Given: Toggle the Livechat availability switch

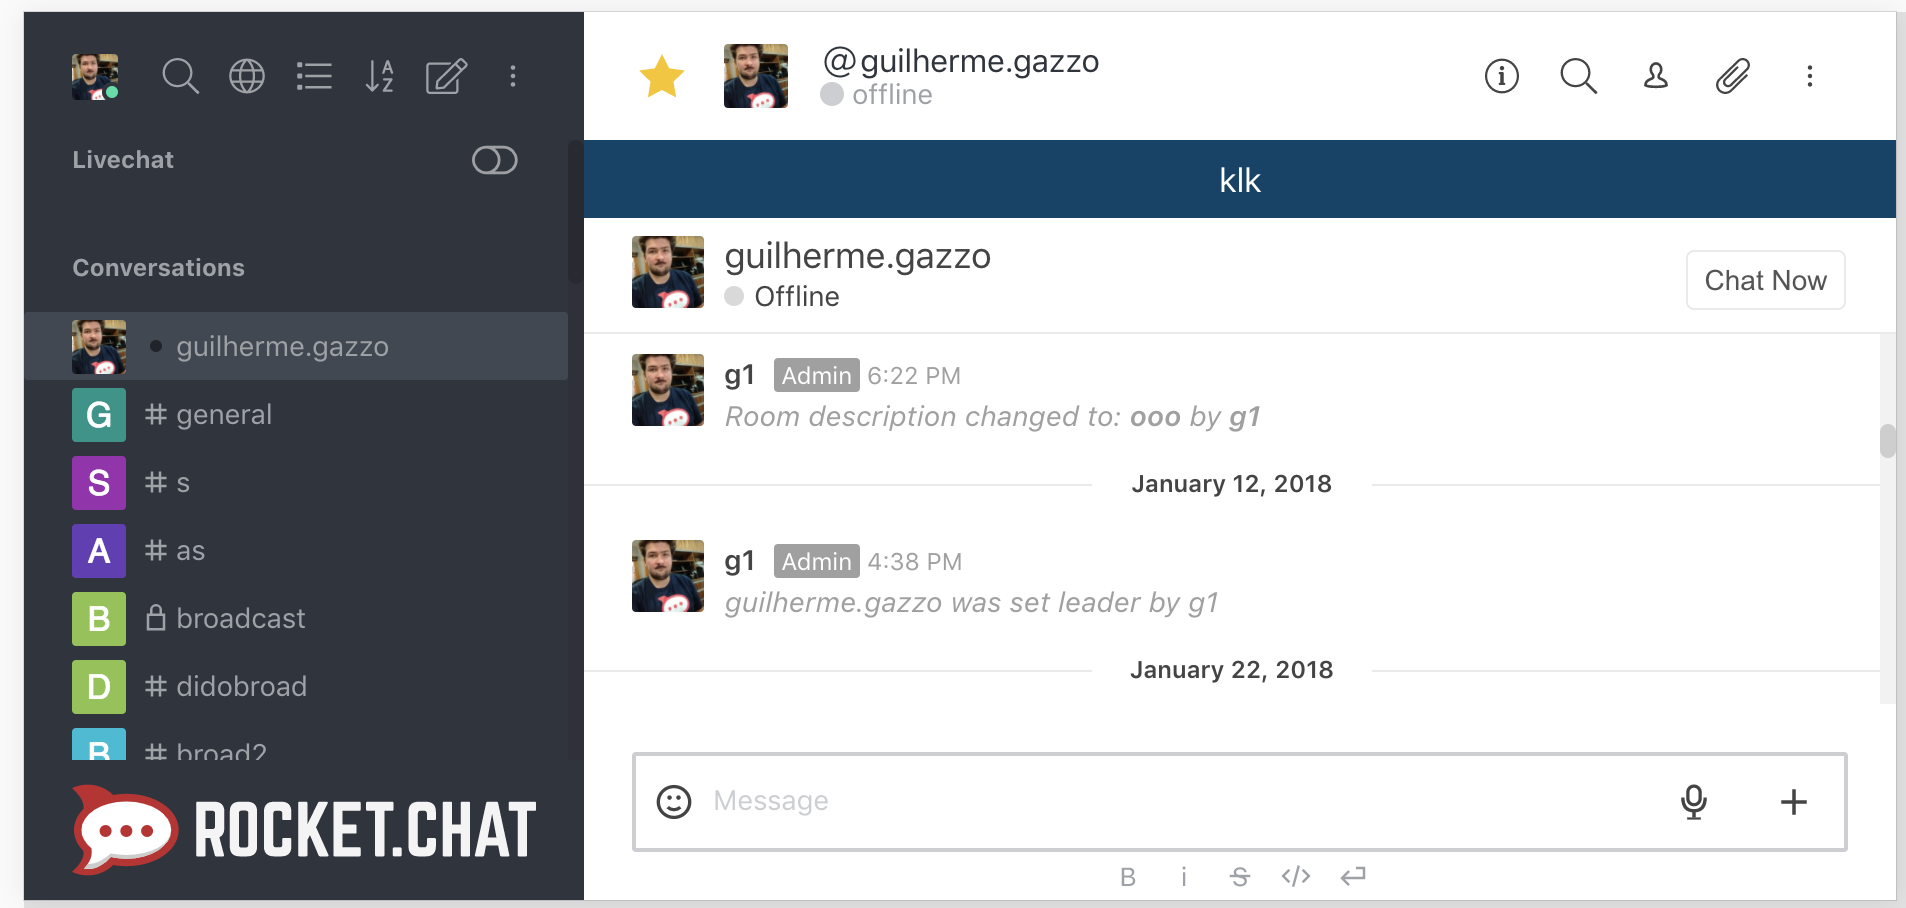Looking at the screenshot, I should [x=494, y=160].
